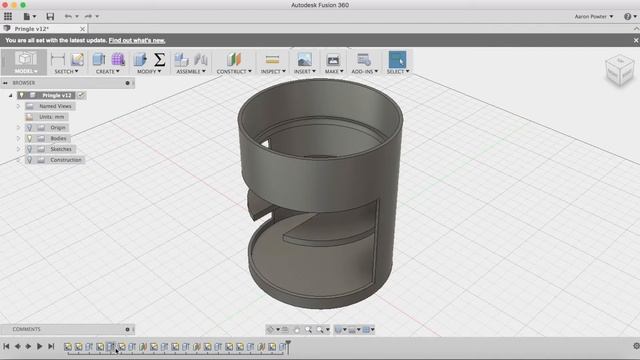Click the Undo arrow icon
The width and height of the screenshot is (640, 360).
[x=68, y=16]
